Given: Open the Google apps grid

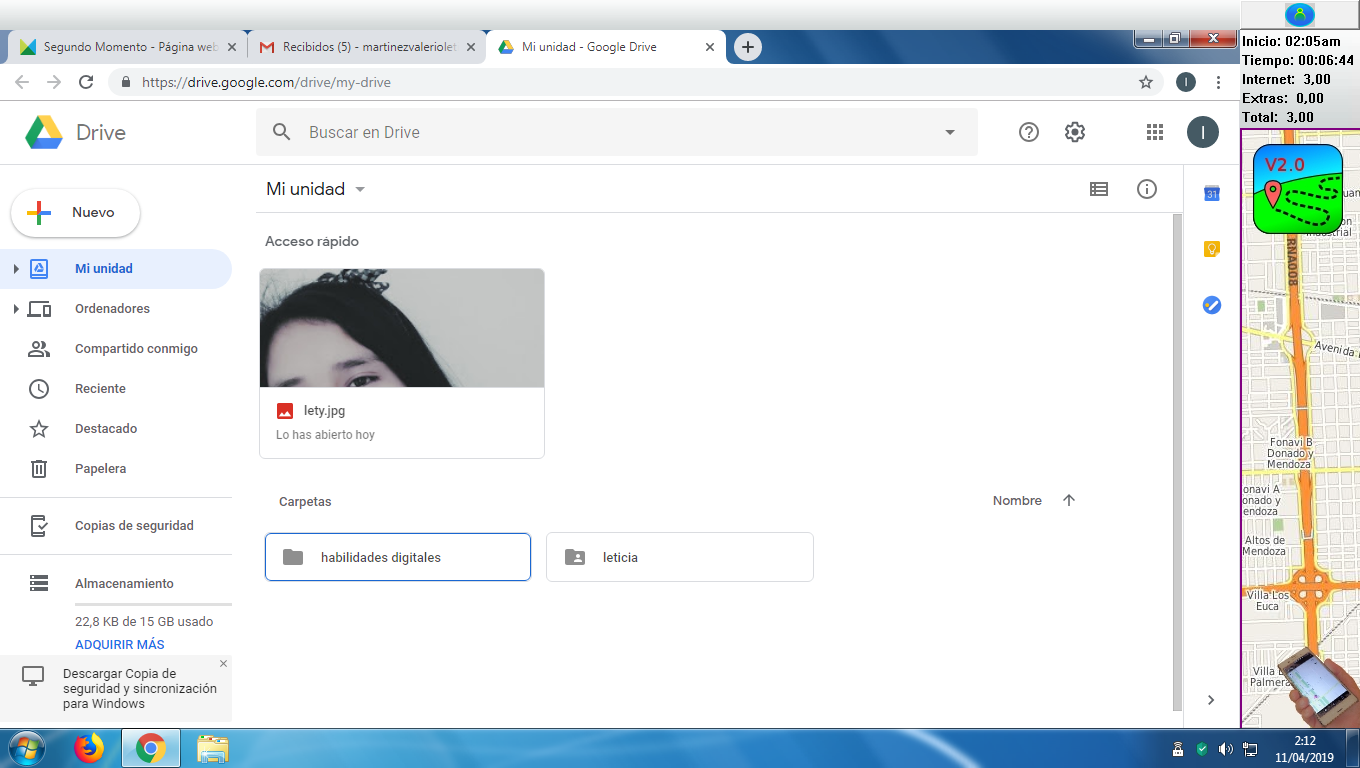Looking at the screenshot, I should [x=1154, y=132].
